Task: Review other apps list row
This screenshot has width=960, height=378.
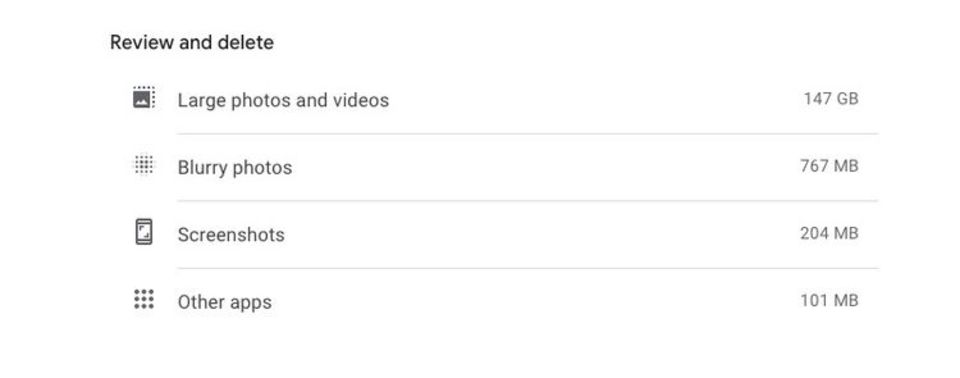Action: [x=496, y=302]
